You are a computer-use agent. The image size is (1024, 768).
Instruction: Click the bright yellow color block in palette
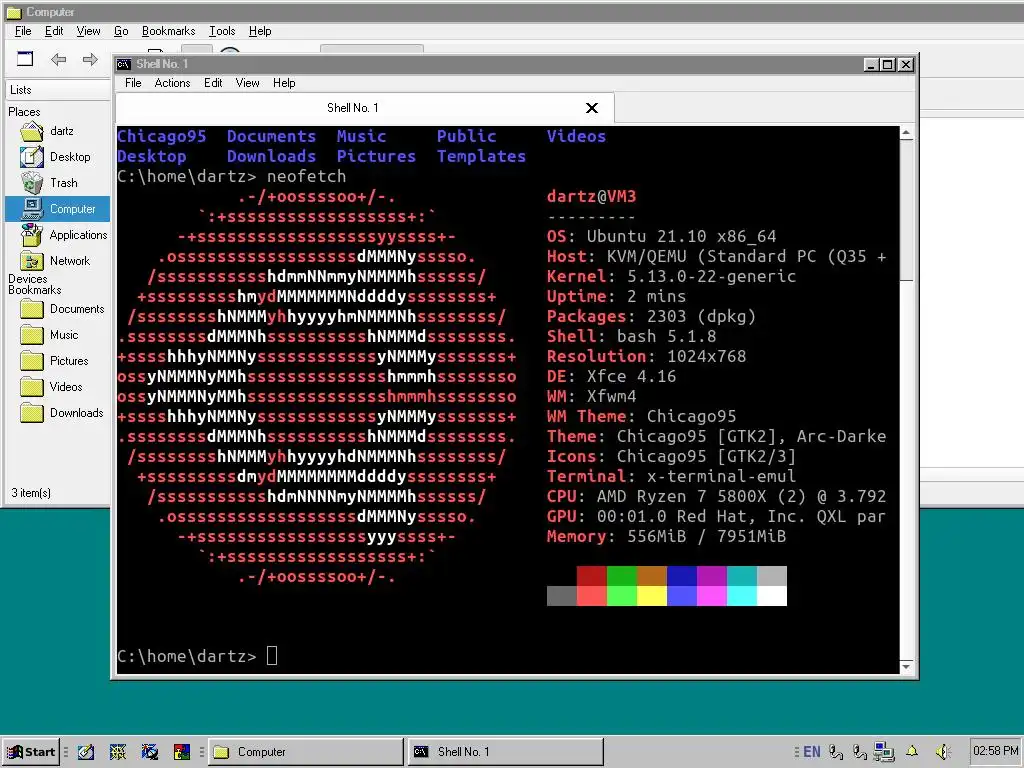pos(652,596)
